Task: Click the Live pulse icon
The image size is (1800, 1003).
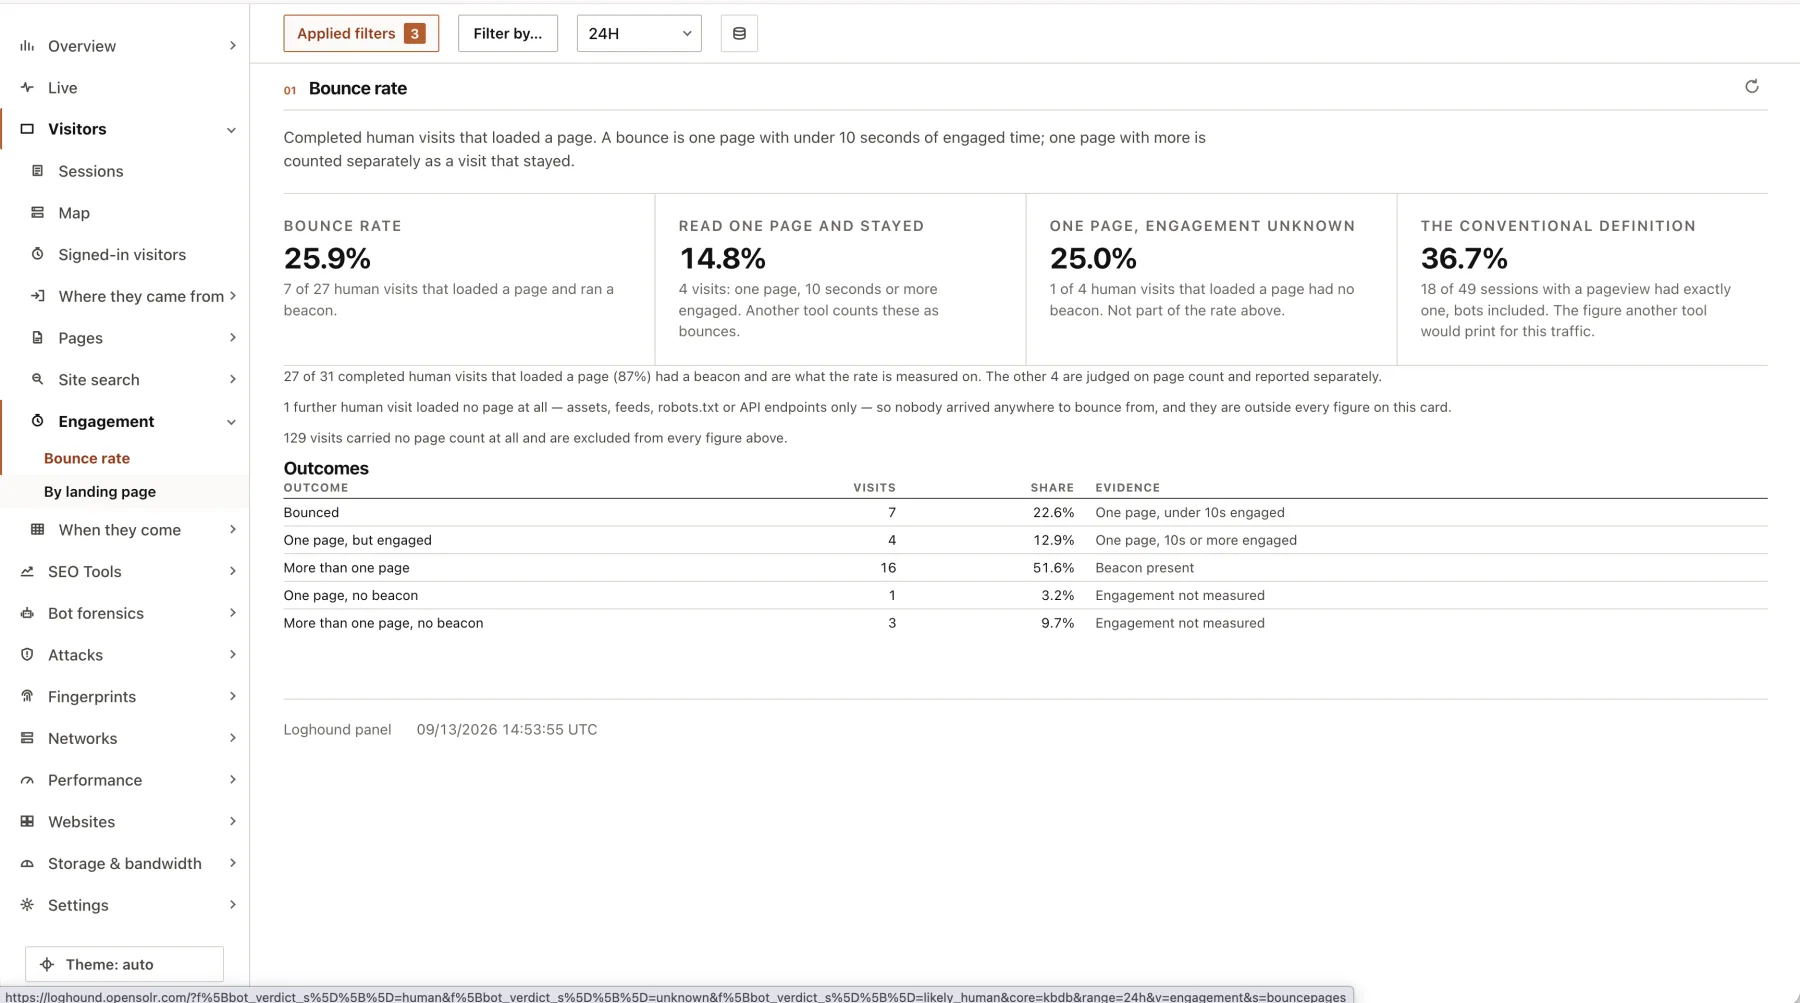Action: (x=27, y=88)
